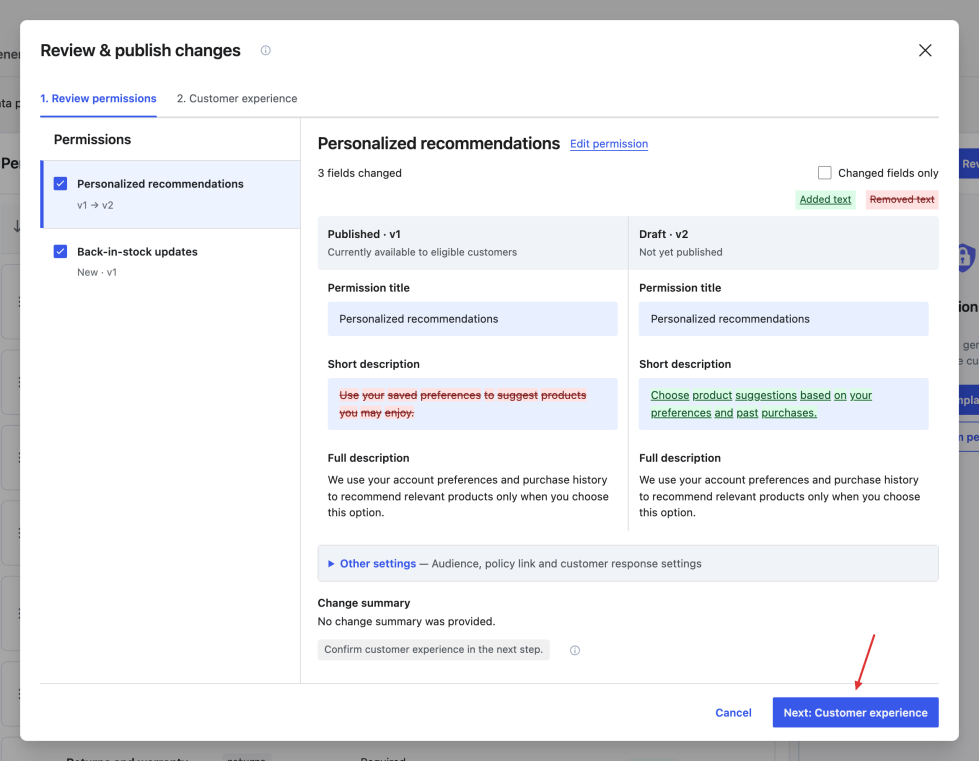Click the Published v1 full description text
The width and height of the screenshot is (979, 761).
click(x=468, y=496)
